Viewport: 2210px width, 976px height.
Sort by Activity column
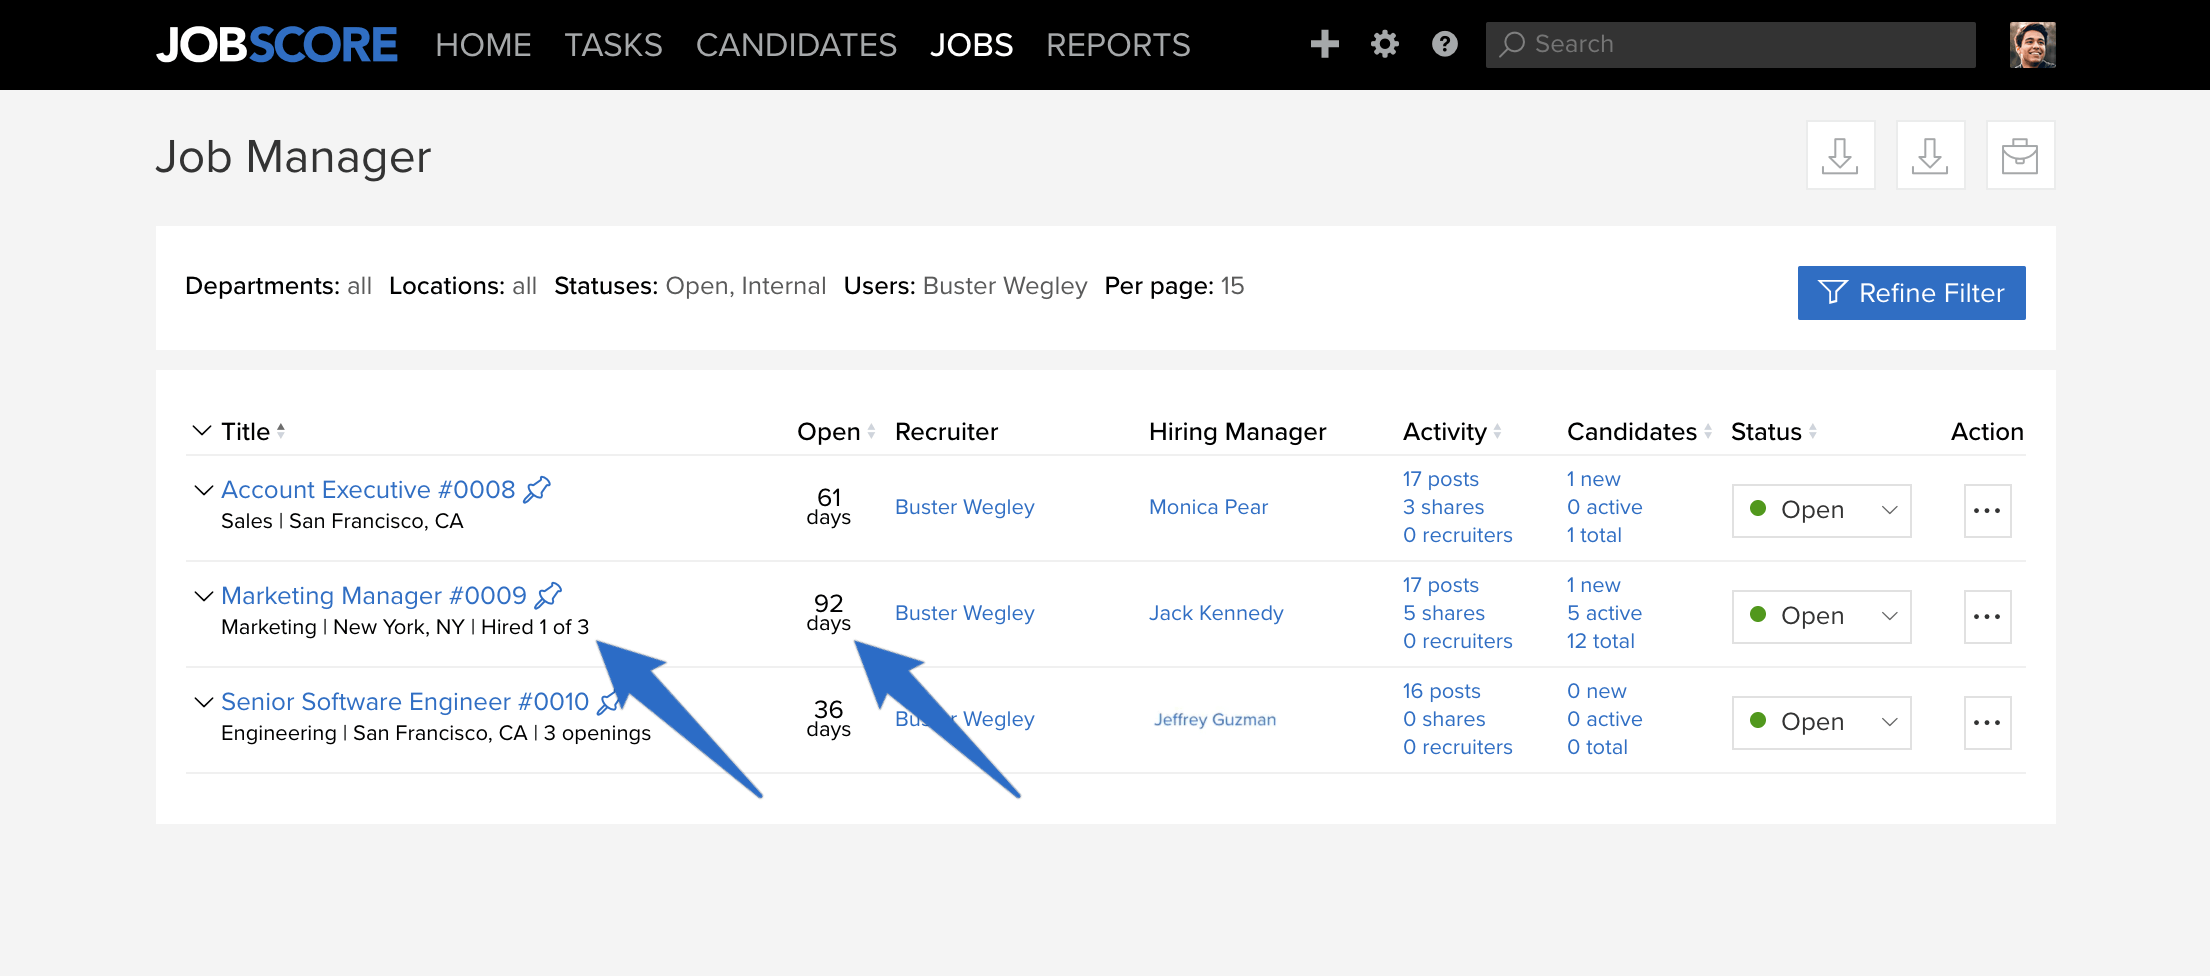tap(1497, 431)
